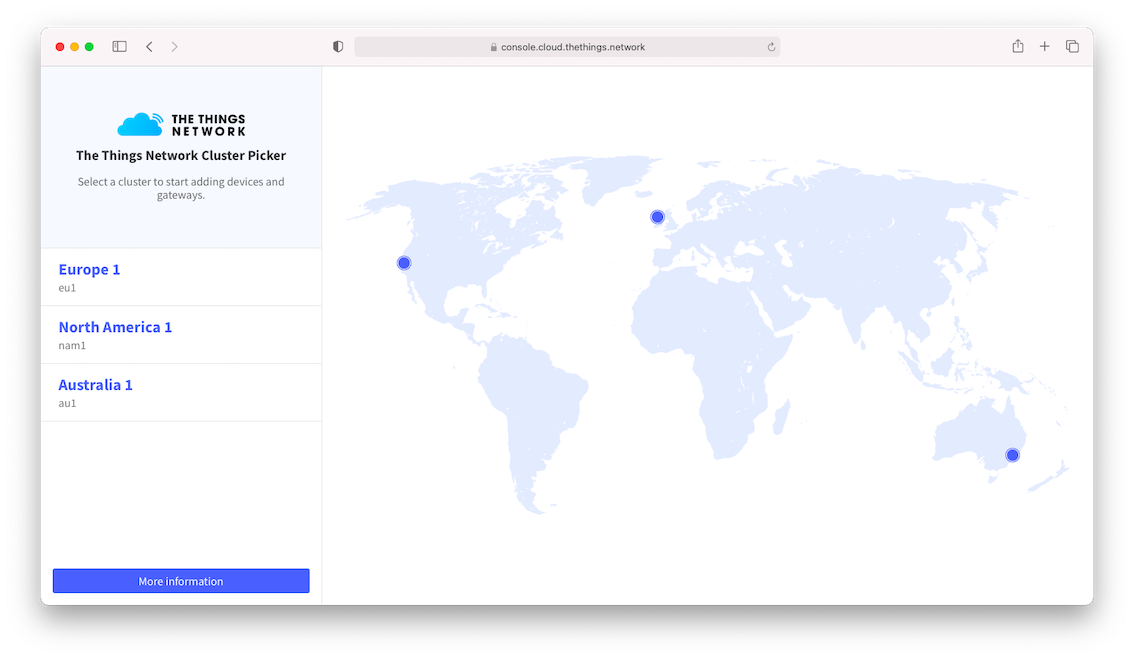
Task: Open the privacy report shield icon
Action: pyautogui.click(x=338, y=47)
